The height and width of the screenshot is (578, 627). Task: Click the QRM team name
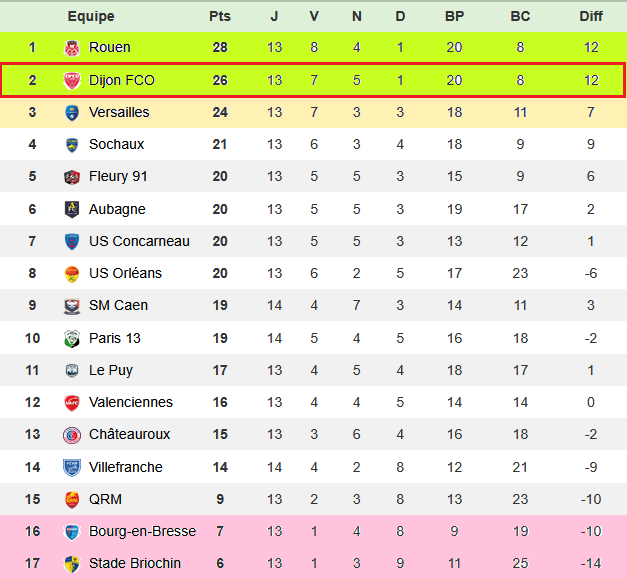point(105,499)
